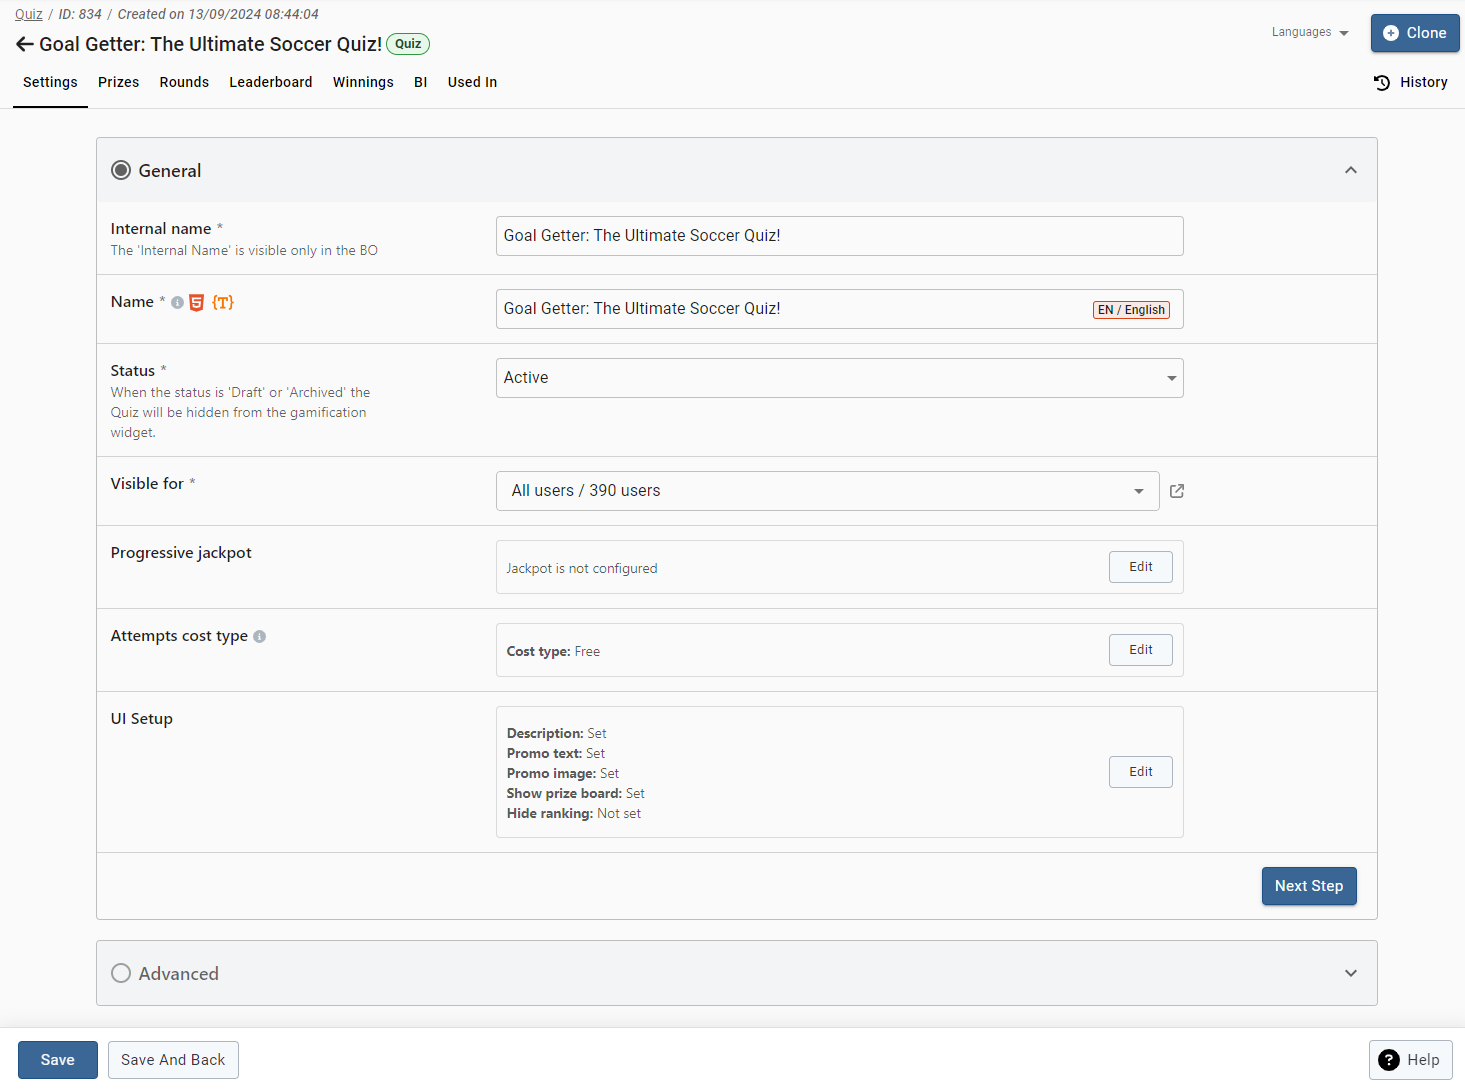Collapse the General section with chevron
The image size is (1465, 1089).
[1350, 171]
